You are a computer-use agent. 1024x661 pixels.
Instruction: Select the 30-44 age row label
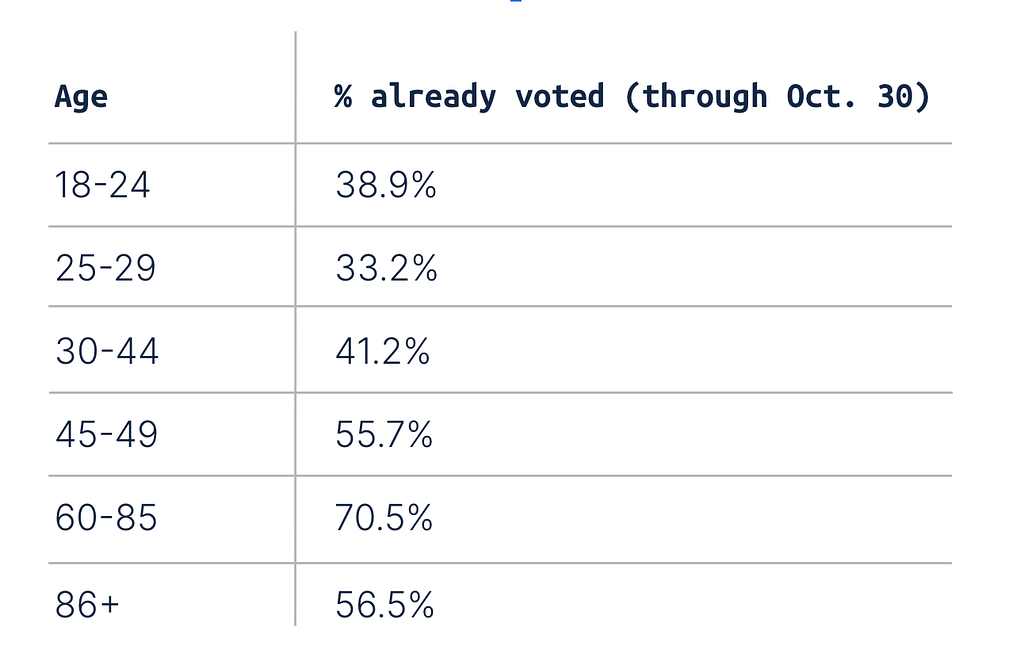[x=106, y=351]
